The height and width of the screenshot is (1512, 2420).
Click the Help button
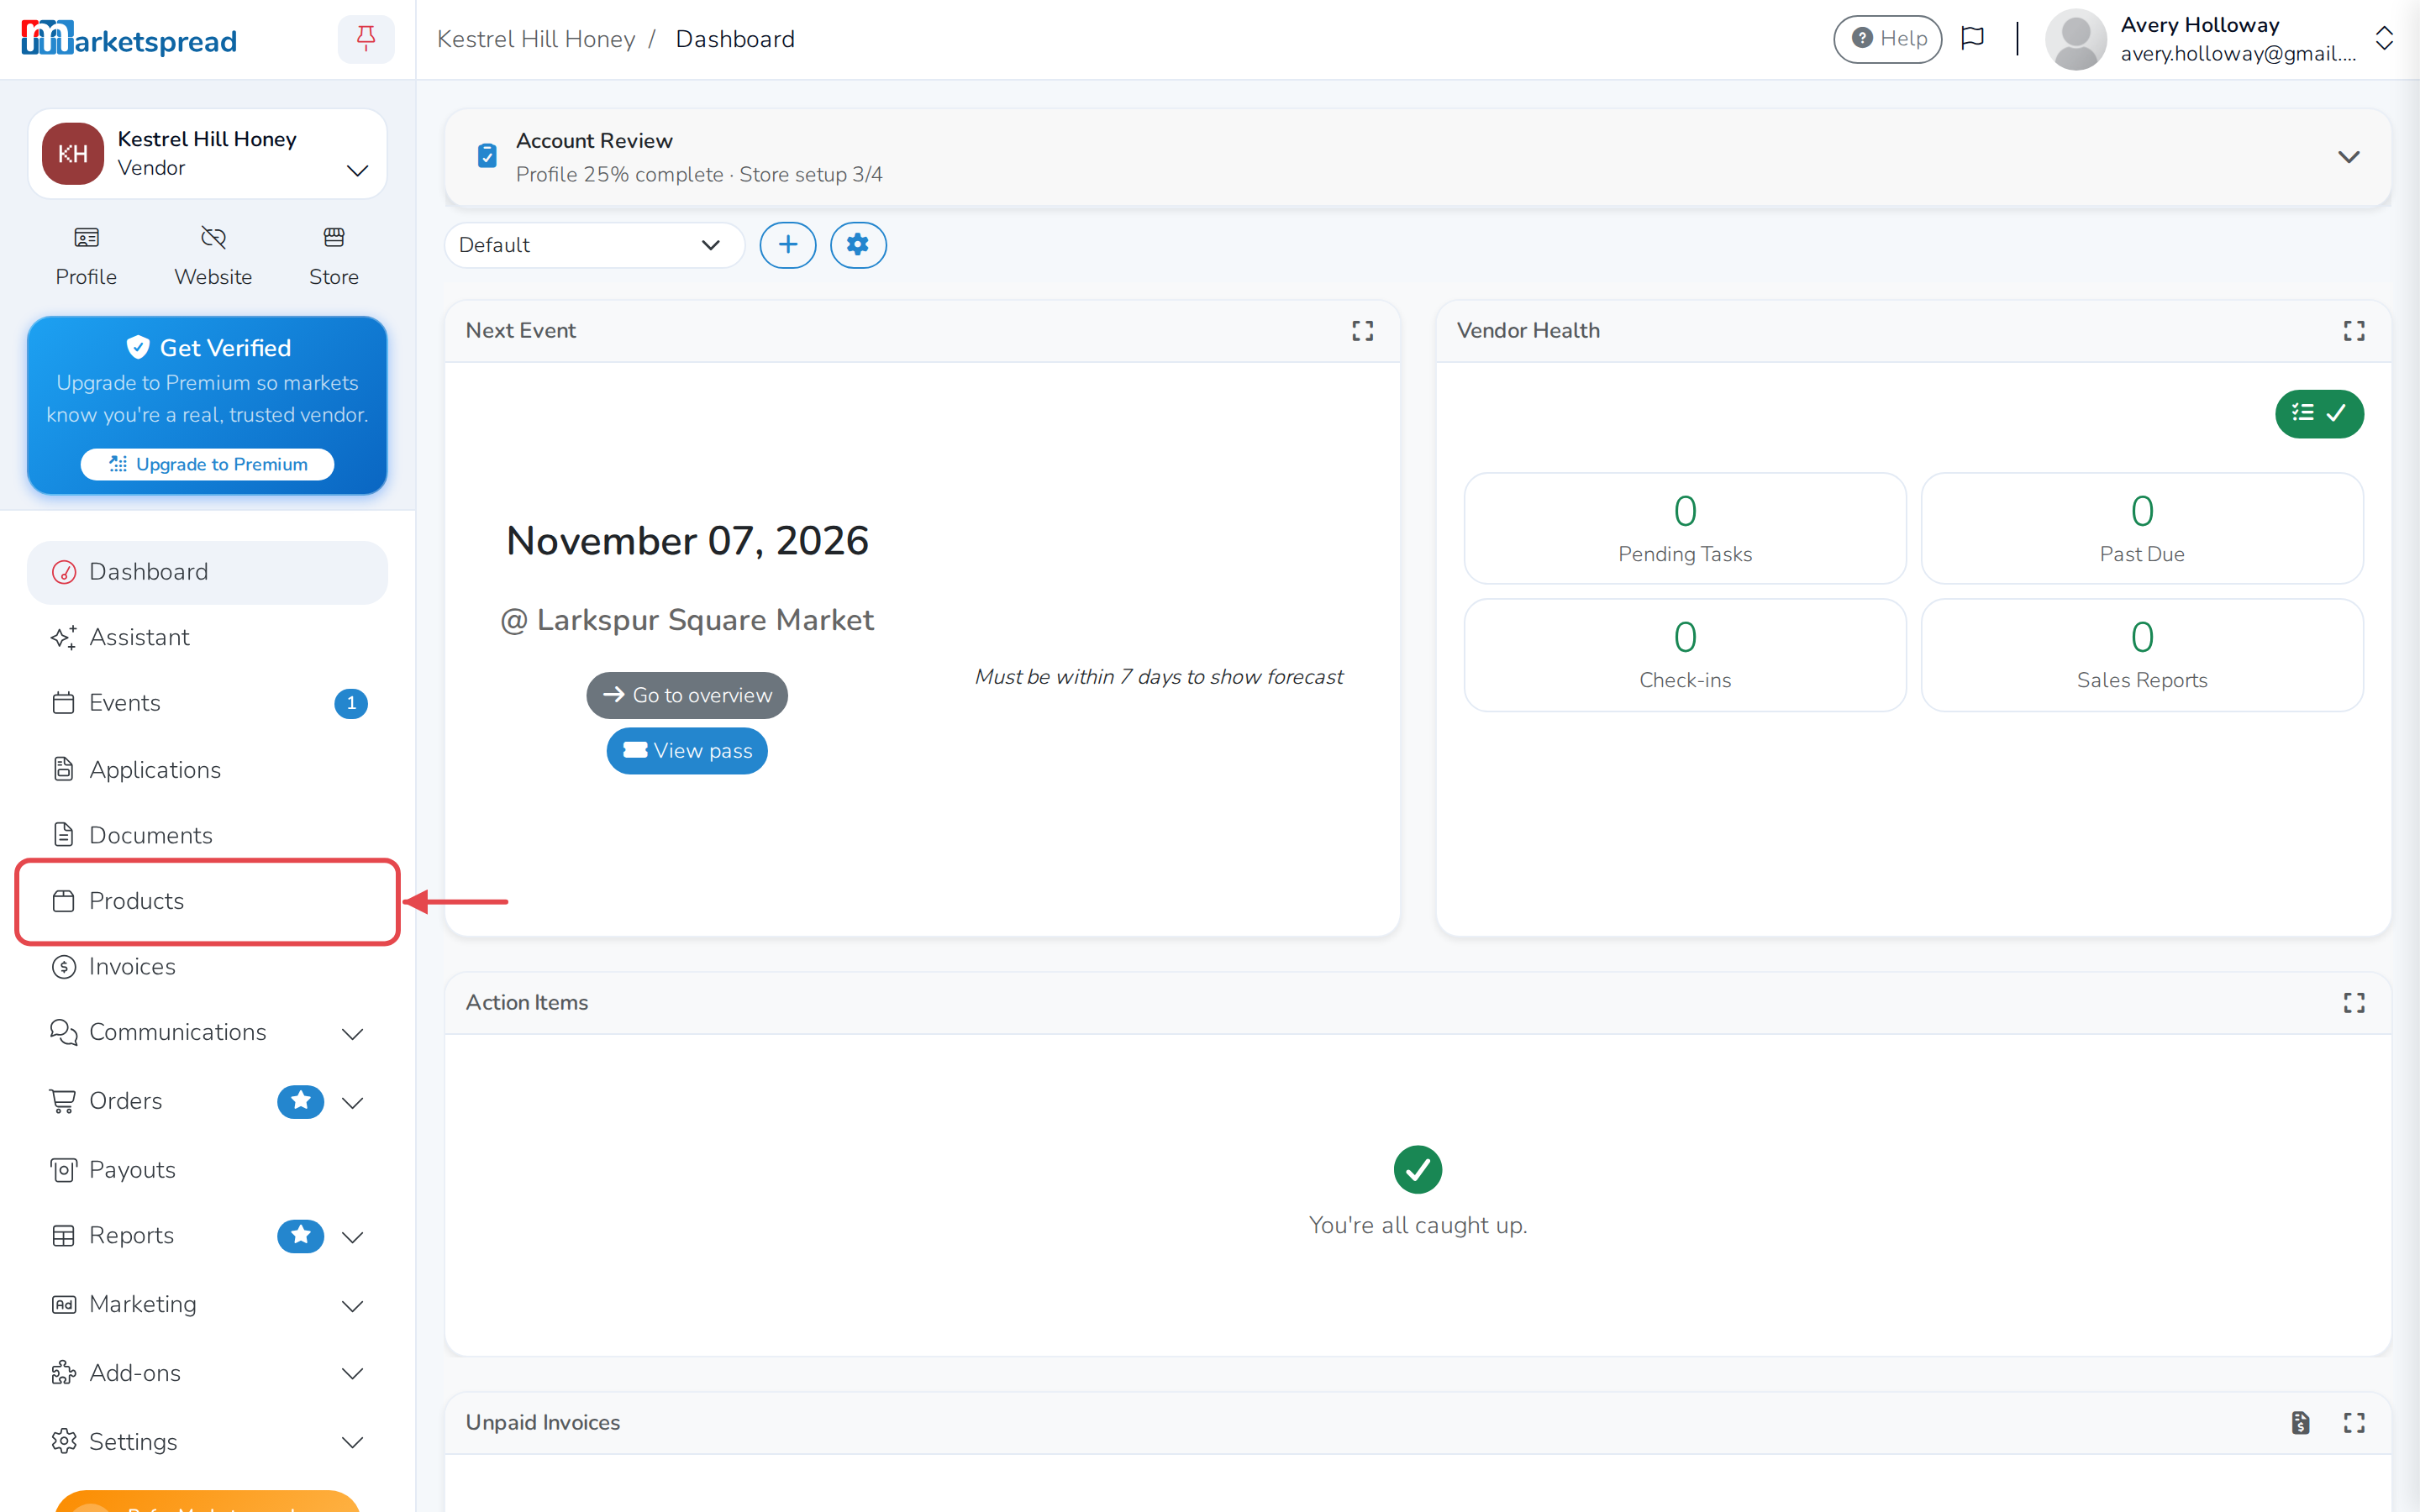click(x=1887, y=39)
